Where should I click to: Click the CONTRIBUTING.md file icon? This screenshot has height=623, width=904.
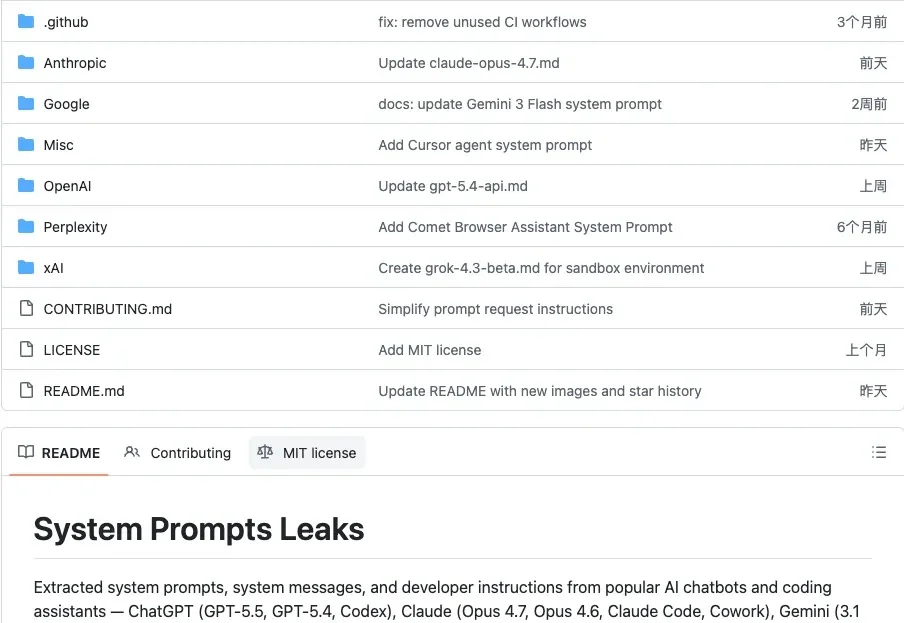26,308
